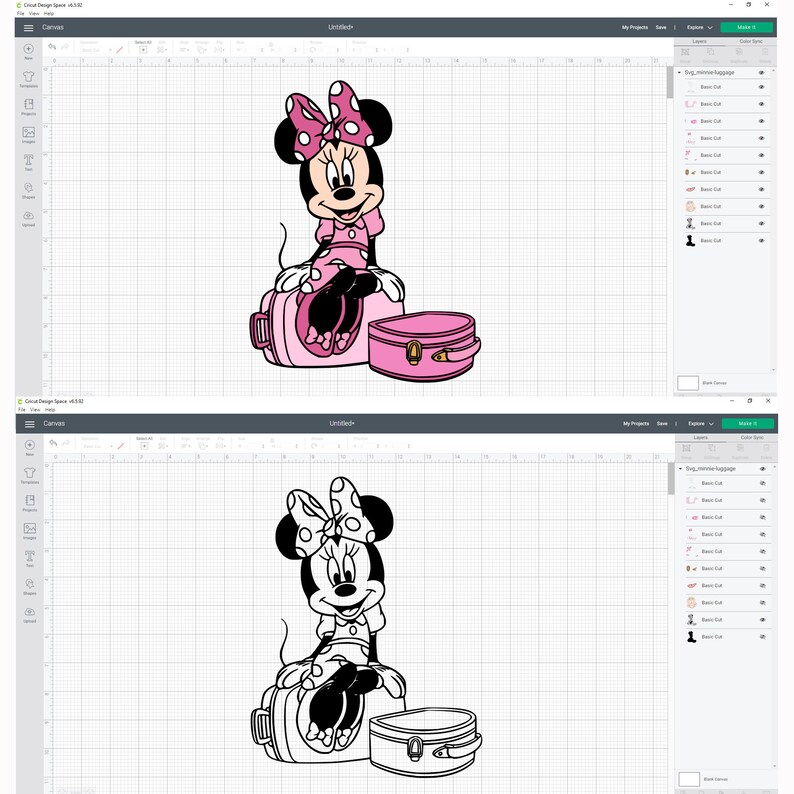This screenshot has width=794, height=794.
Task: Hide the visible outline layer in bottom window
Action: (x=762, y=619)
